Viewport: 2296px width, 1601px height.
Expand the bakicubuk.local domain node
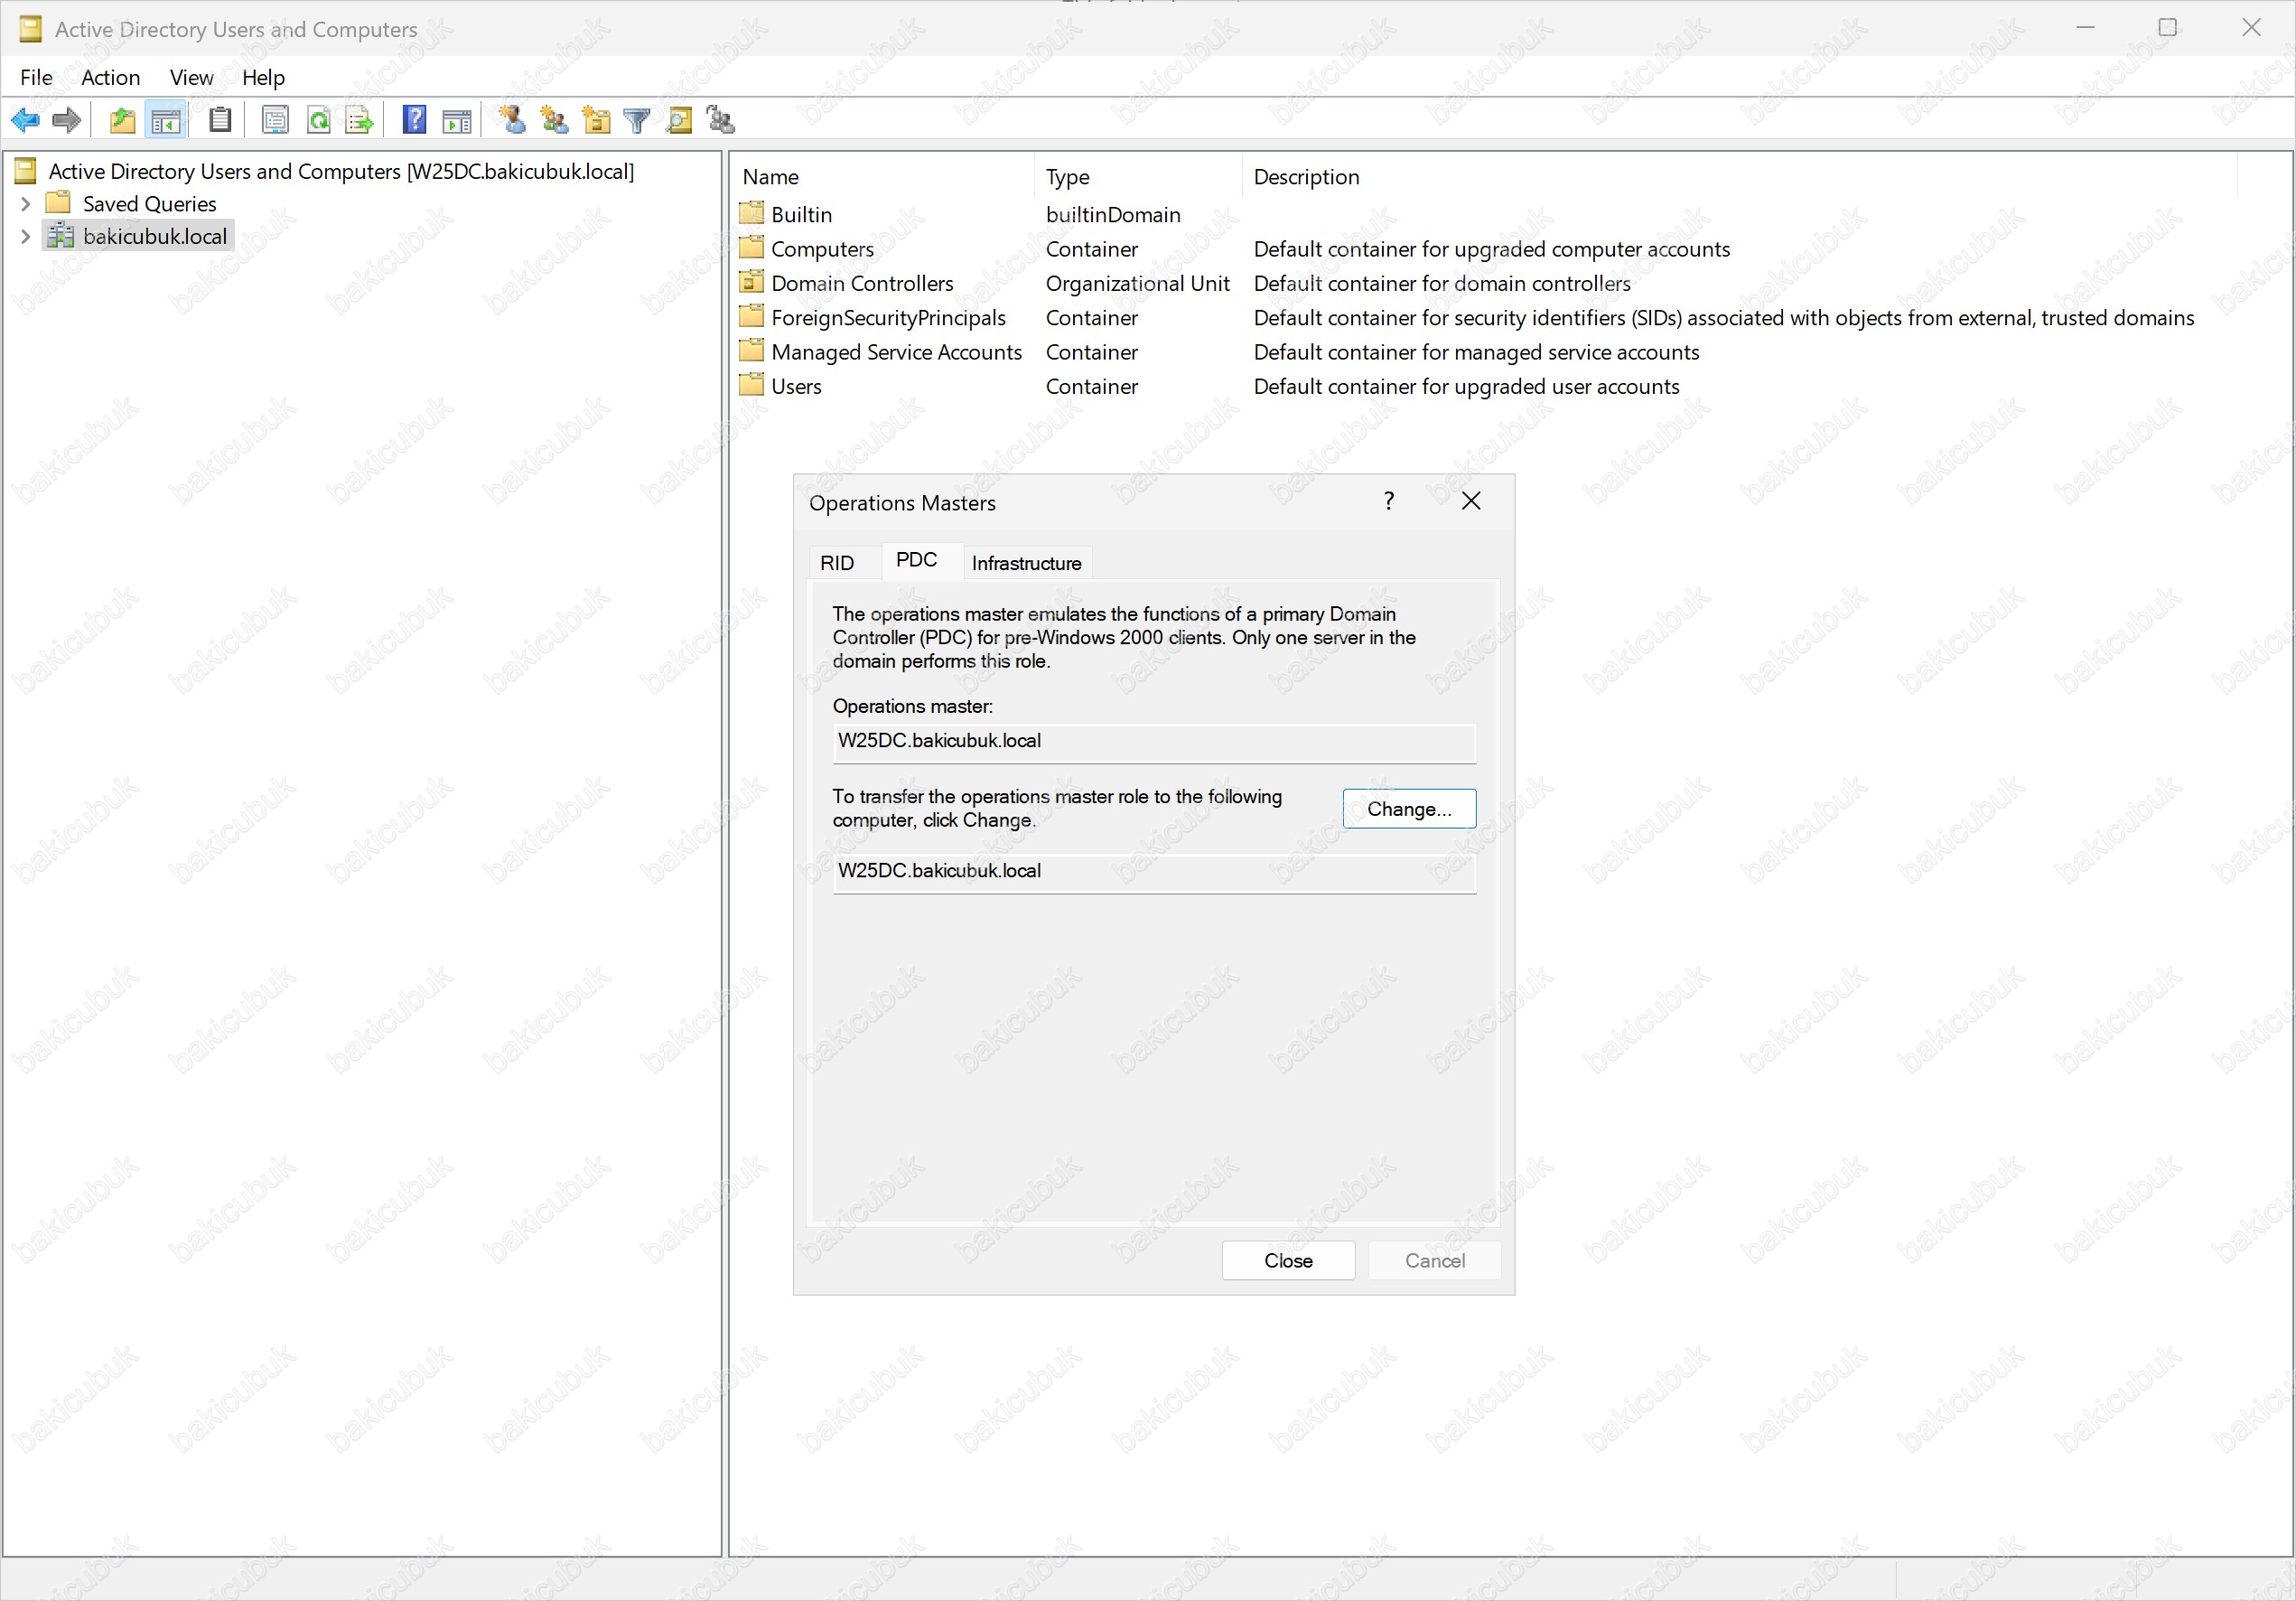(26, 237)
